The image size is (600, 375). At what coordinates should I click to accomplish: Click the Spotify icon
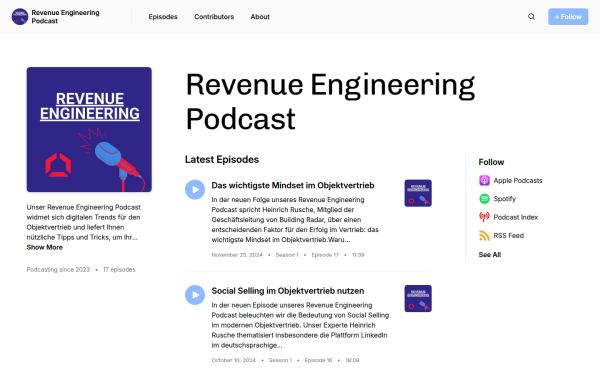pos(484,199)
